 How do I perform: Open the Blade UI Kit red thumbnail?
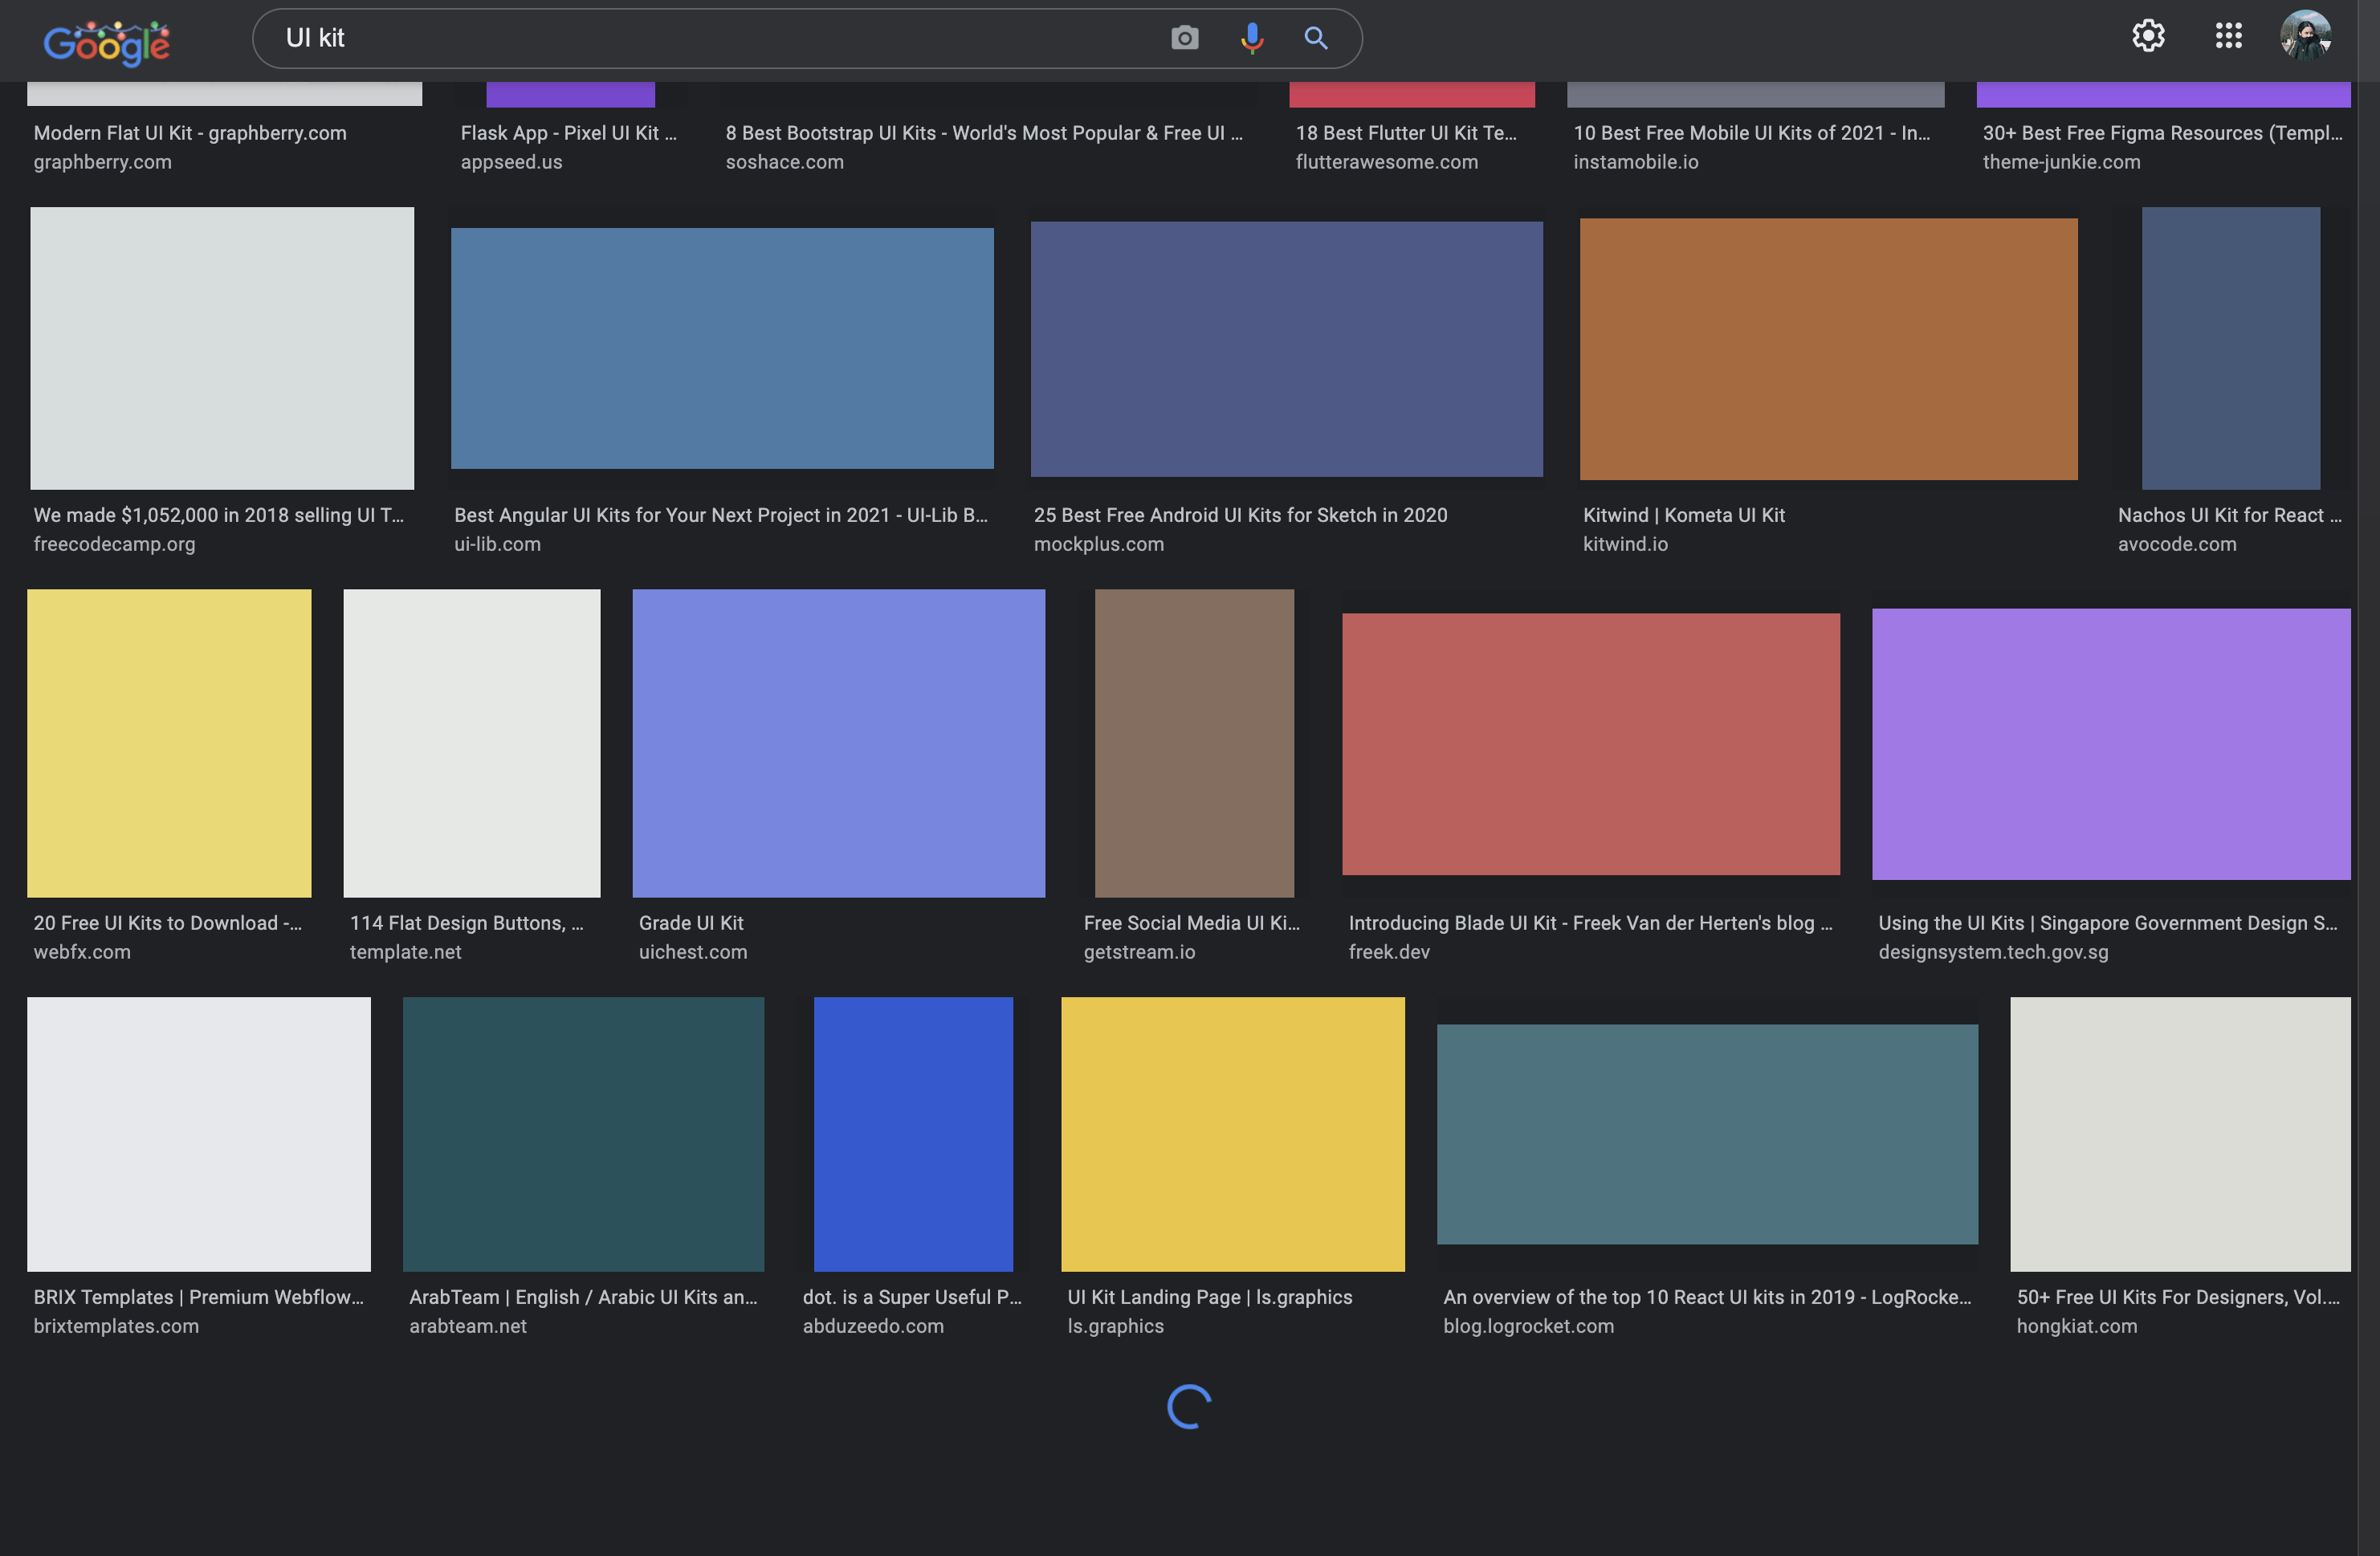click(1590, 744)
